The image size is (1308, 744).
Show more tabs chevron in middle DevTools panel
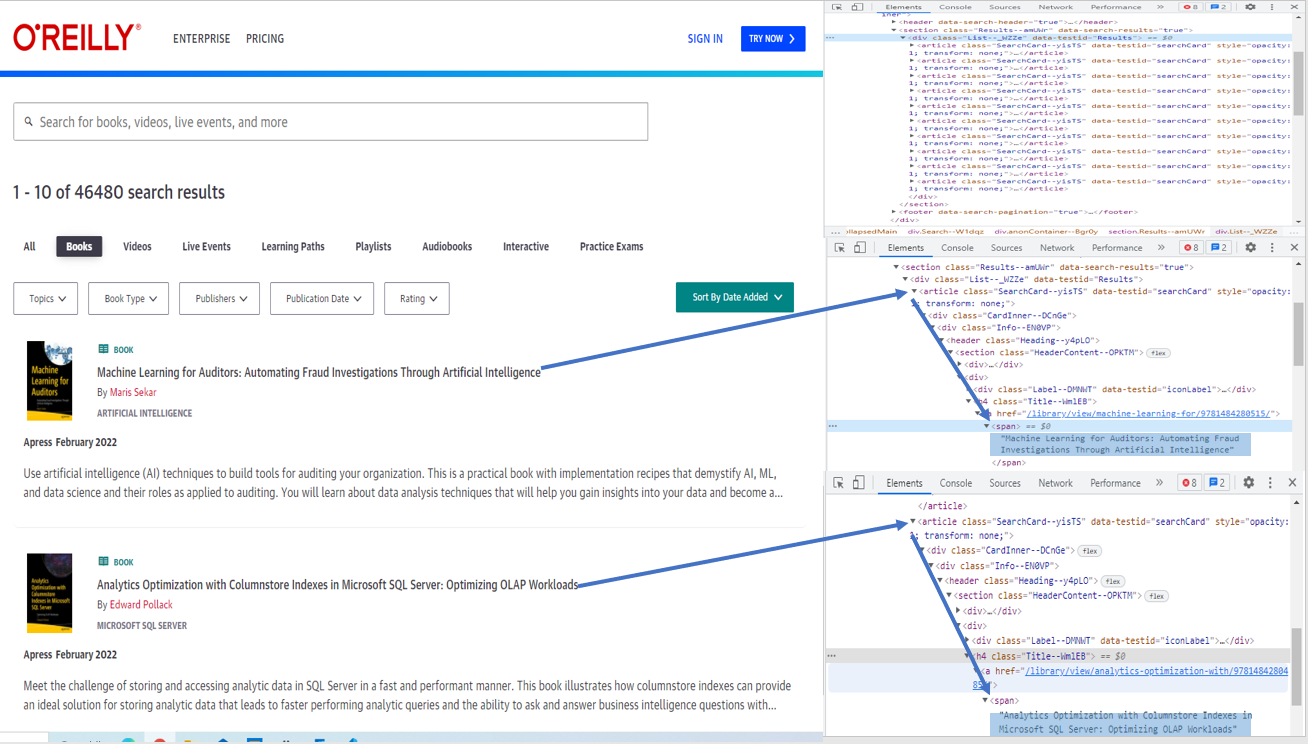pyautogui.click(x=1161, y=247)
